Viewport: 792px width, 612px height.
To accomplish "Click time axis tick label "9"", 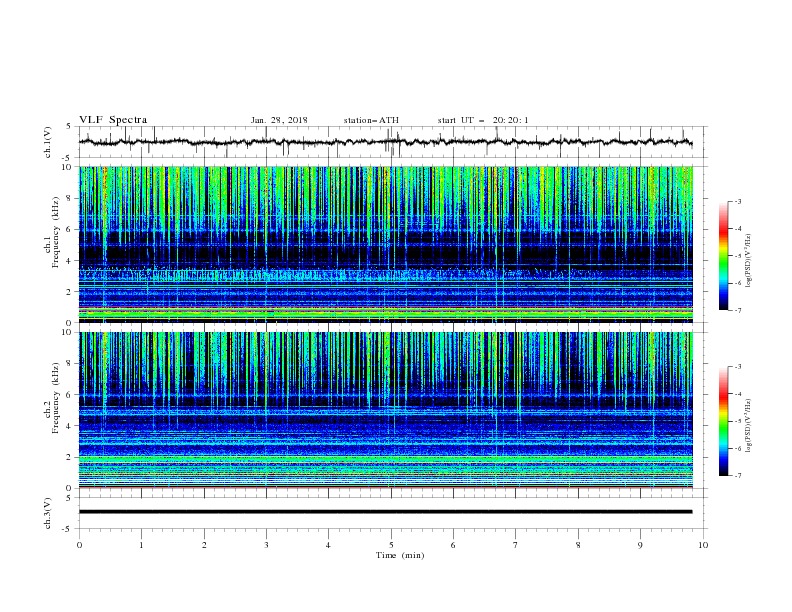I will click(640, 545).
